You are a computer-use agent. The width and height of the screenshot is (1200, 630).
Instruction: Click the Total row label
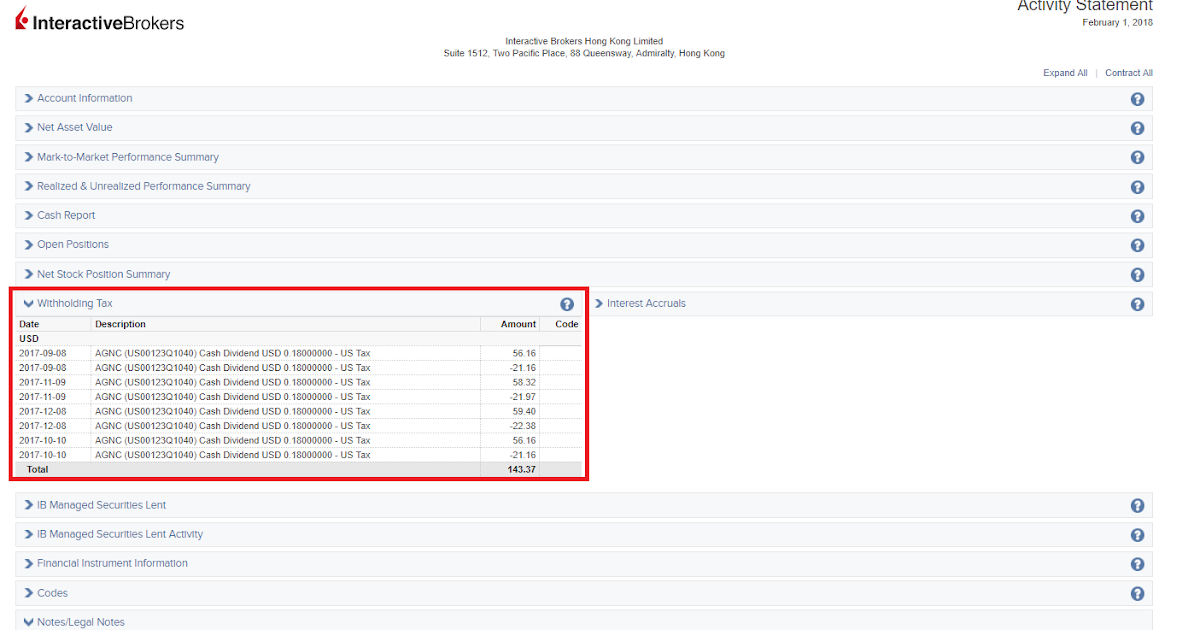pos(37,469)
